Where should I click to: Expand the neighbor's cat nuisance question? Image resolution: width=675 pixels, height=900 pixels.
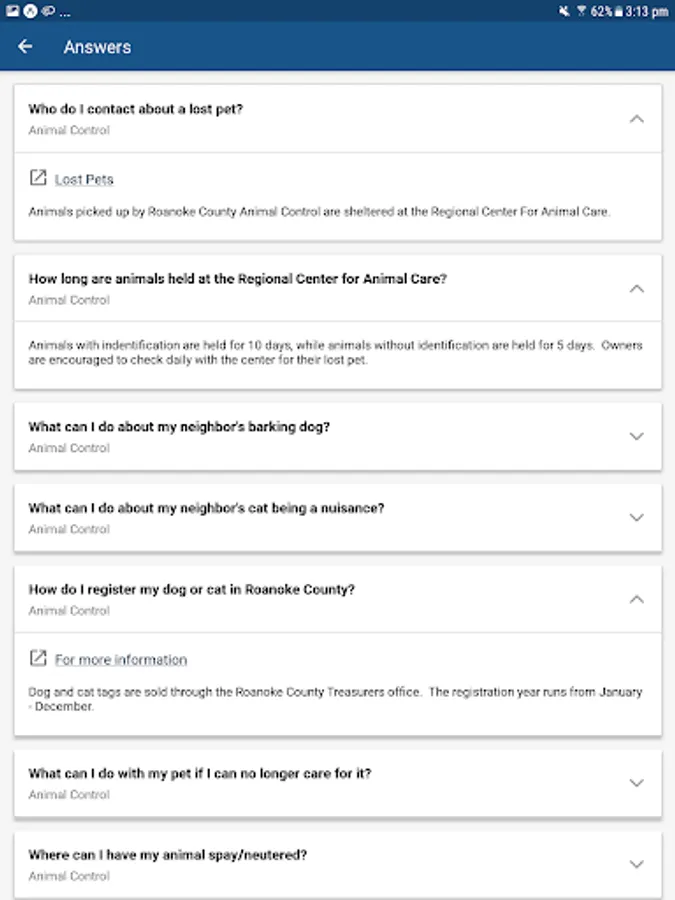tap(636, 517)
